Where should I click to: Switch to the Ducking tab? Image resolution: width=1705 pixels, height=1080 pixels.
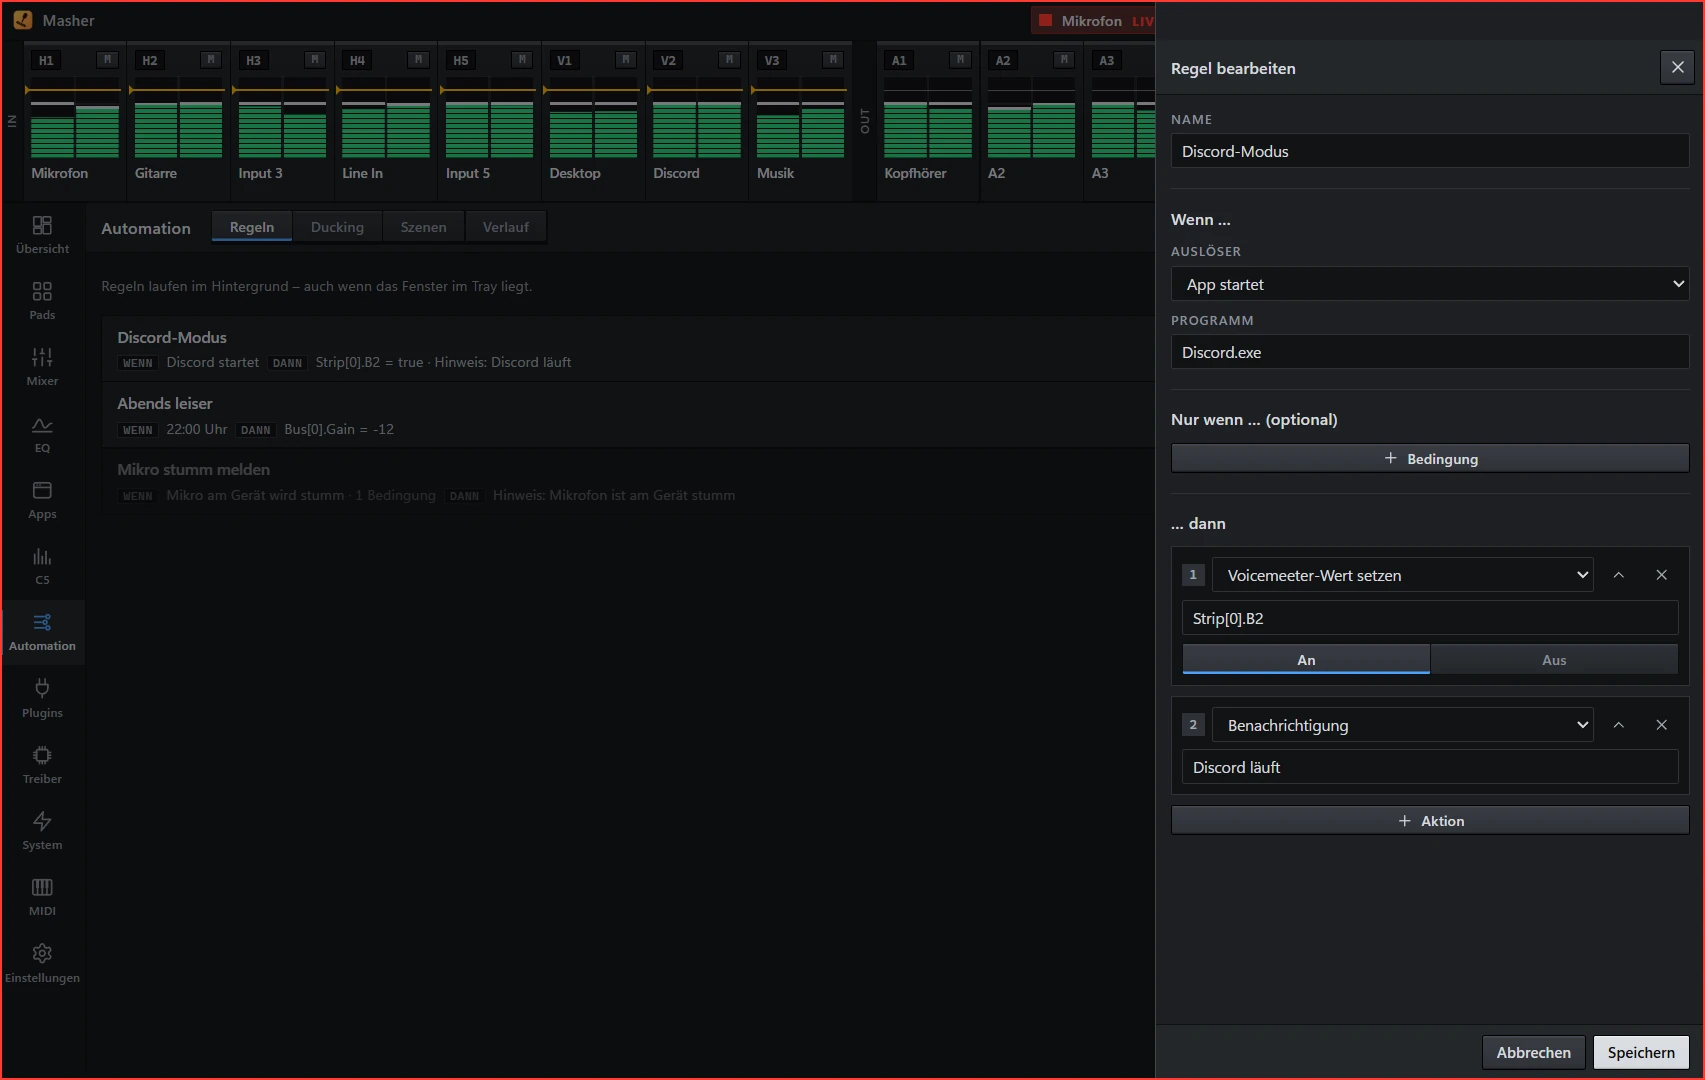337,227
